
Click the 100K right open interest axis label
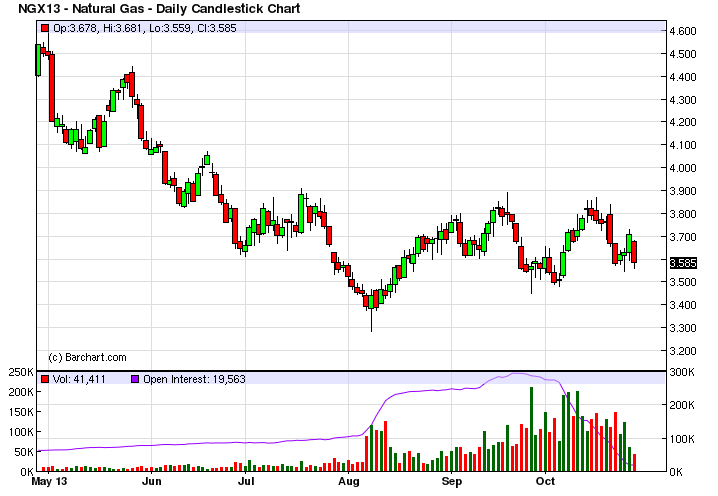(x=682, y=439)
